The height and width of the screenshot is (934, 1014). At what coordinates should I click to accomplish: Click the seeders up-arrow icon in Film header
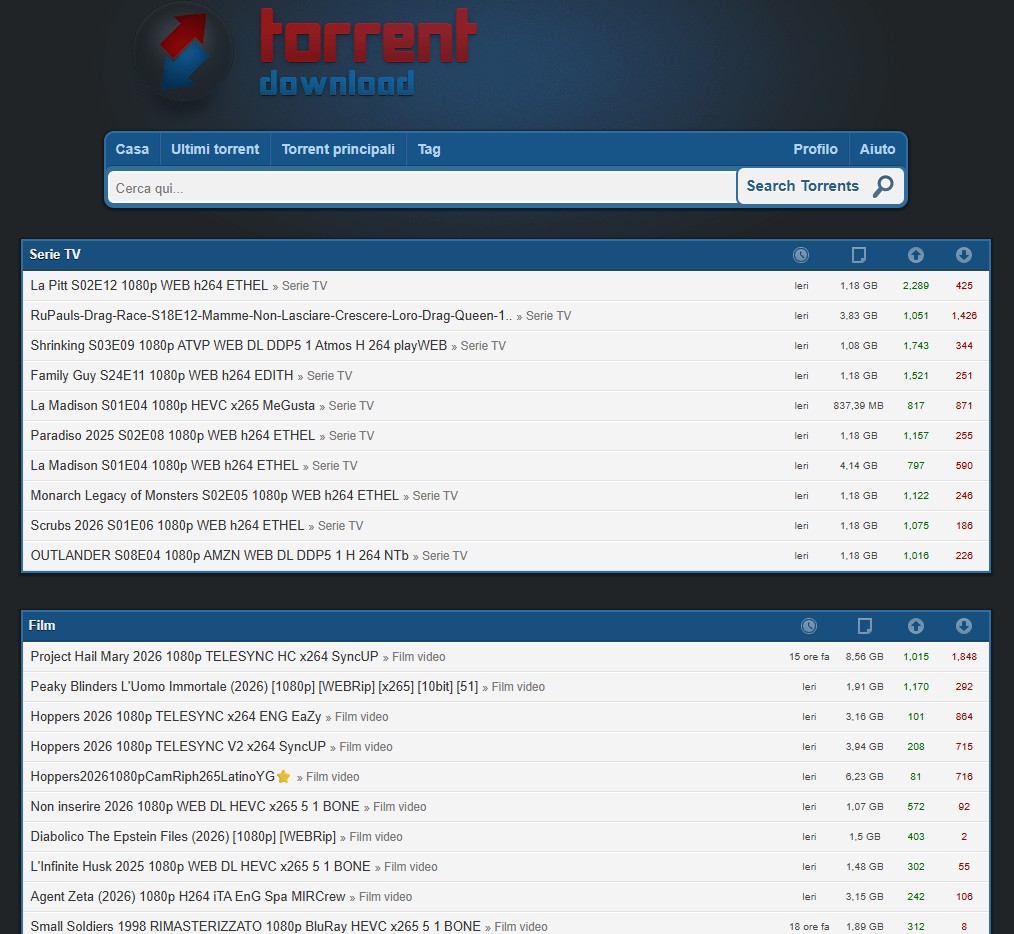coord(915,626)
